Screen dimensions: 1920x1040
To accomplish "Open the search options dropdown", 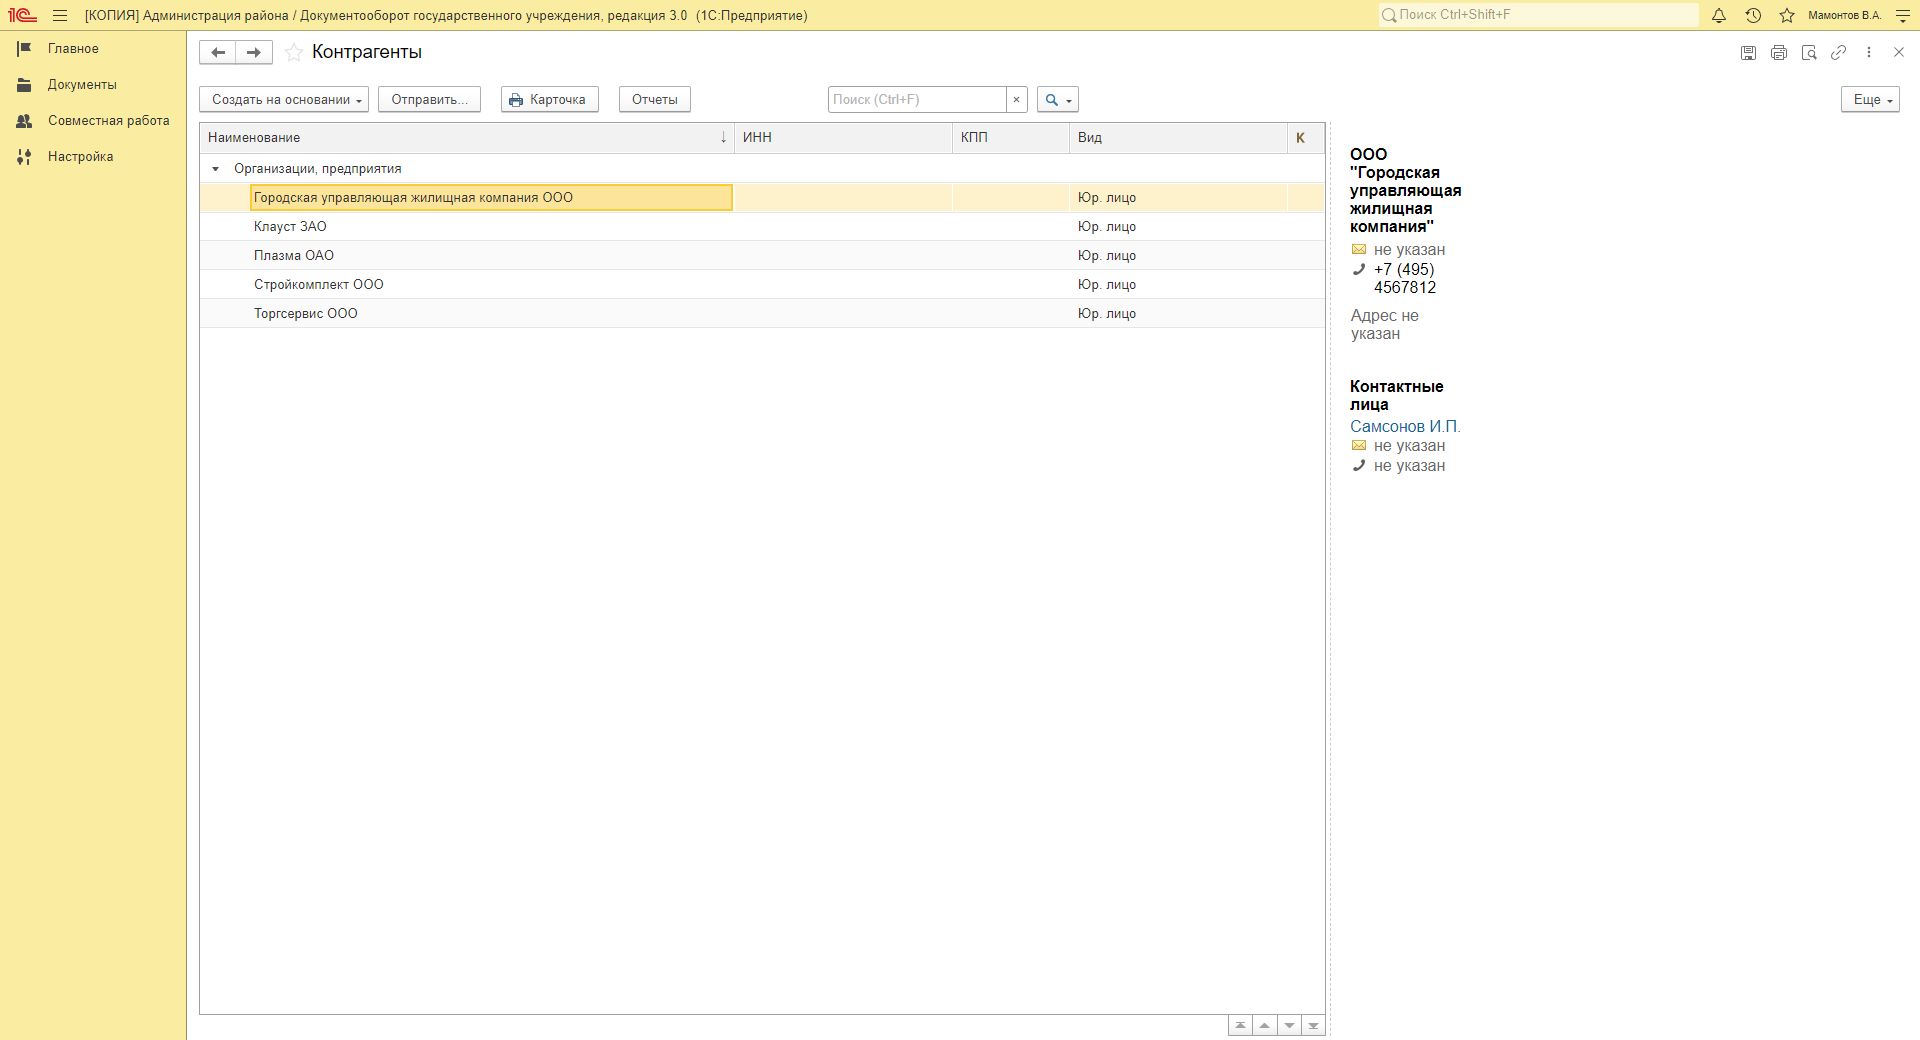I will 1058,99.
